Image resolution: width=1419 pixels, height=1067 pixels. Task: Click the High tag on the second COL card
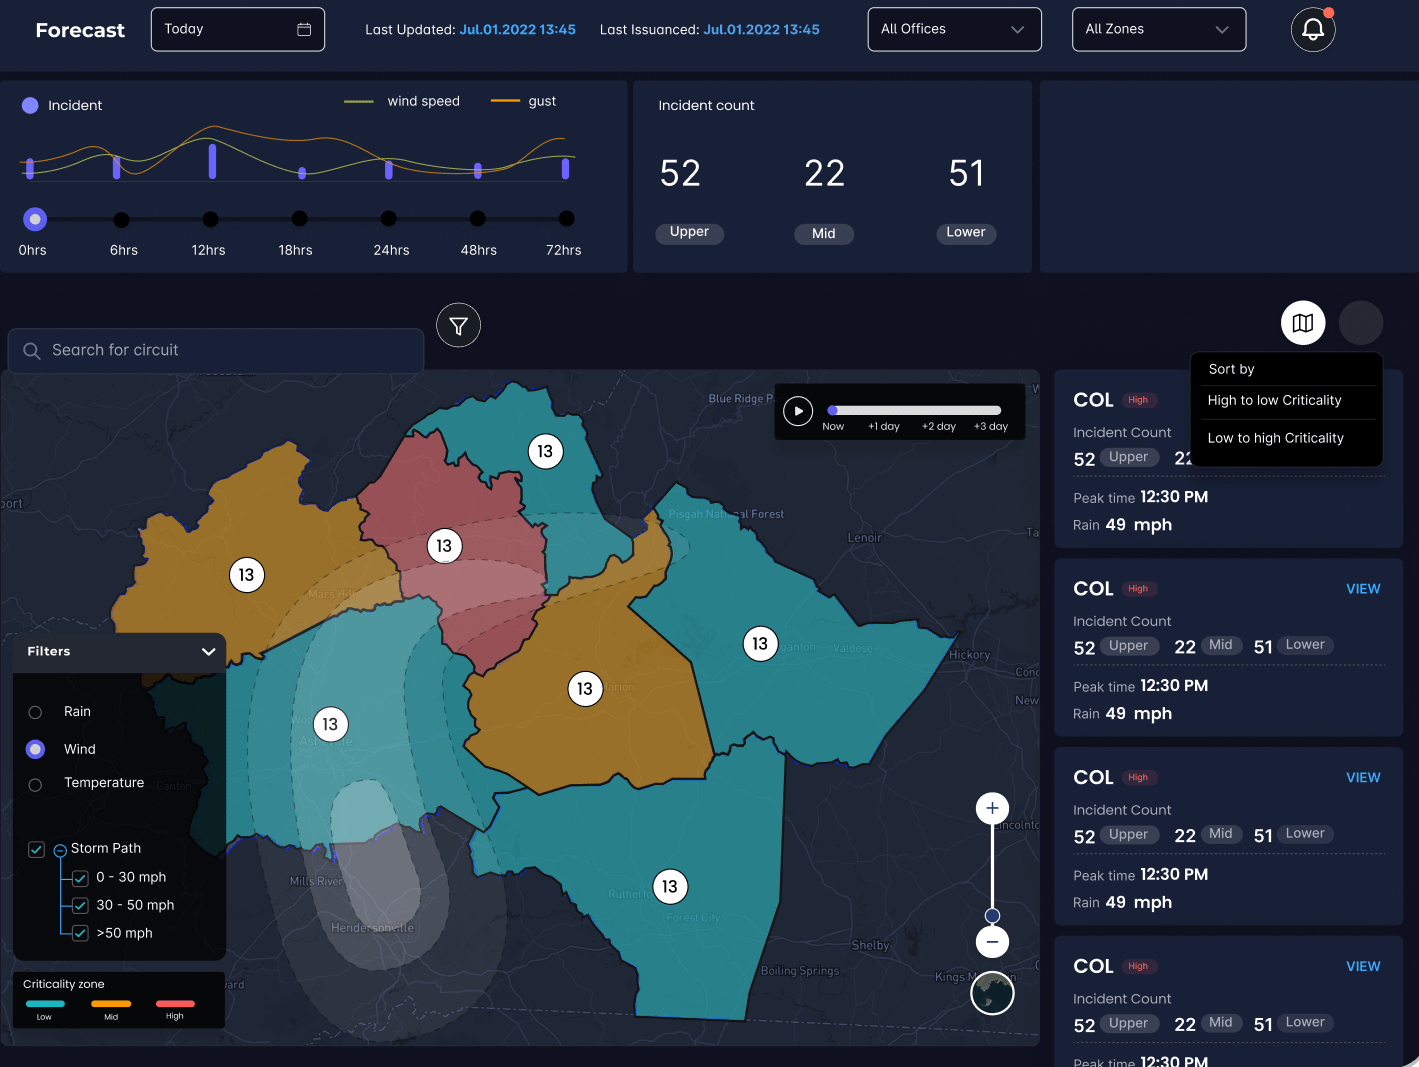pyautogui.click(x=1138, y=589)
